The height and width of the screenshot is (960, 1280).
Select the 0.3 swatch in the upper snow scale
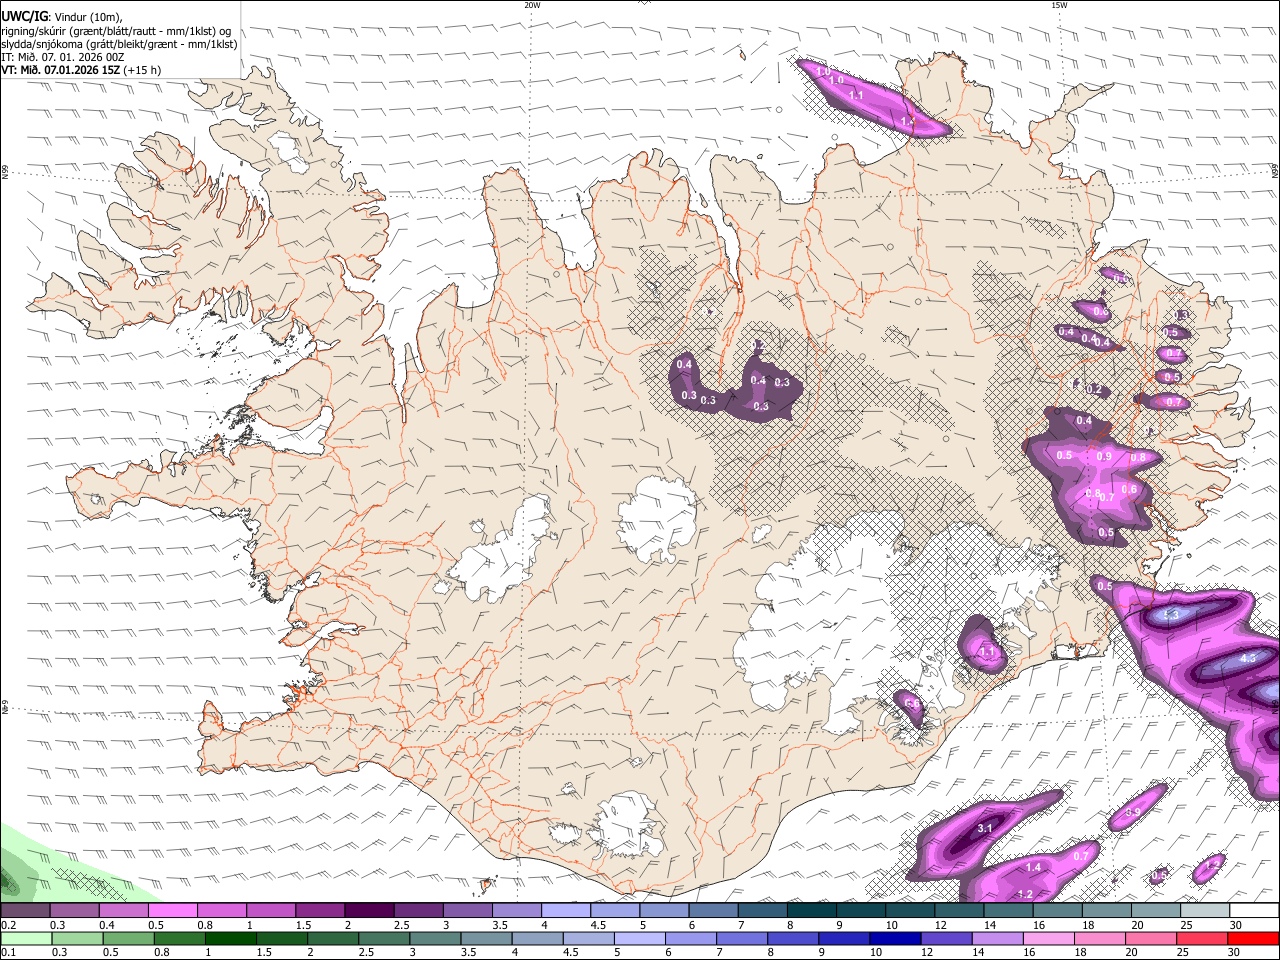click(x=75, y=910)
